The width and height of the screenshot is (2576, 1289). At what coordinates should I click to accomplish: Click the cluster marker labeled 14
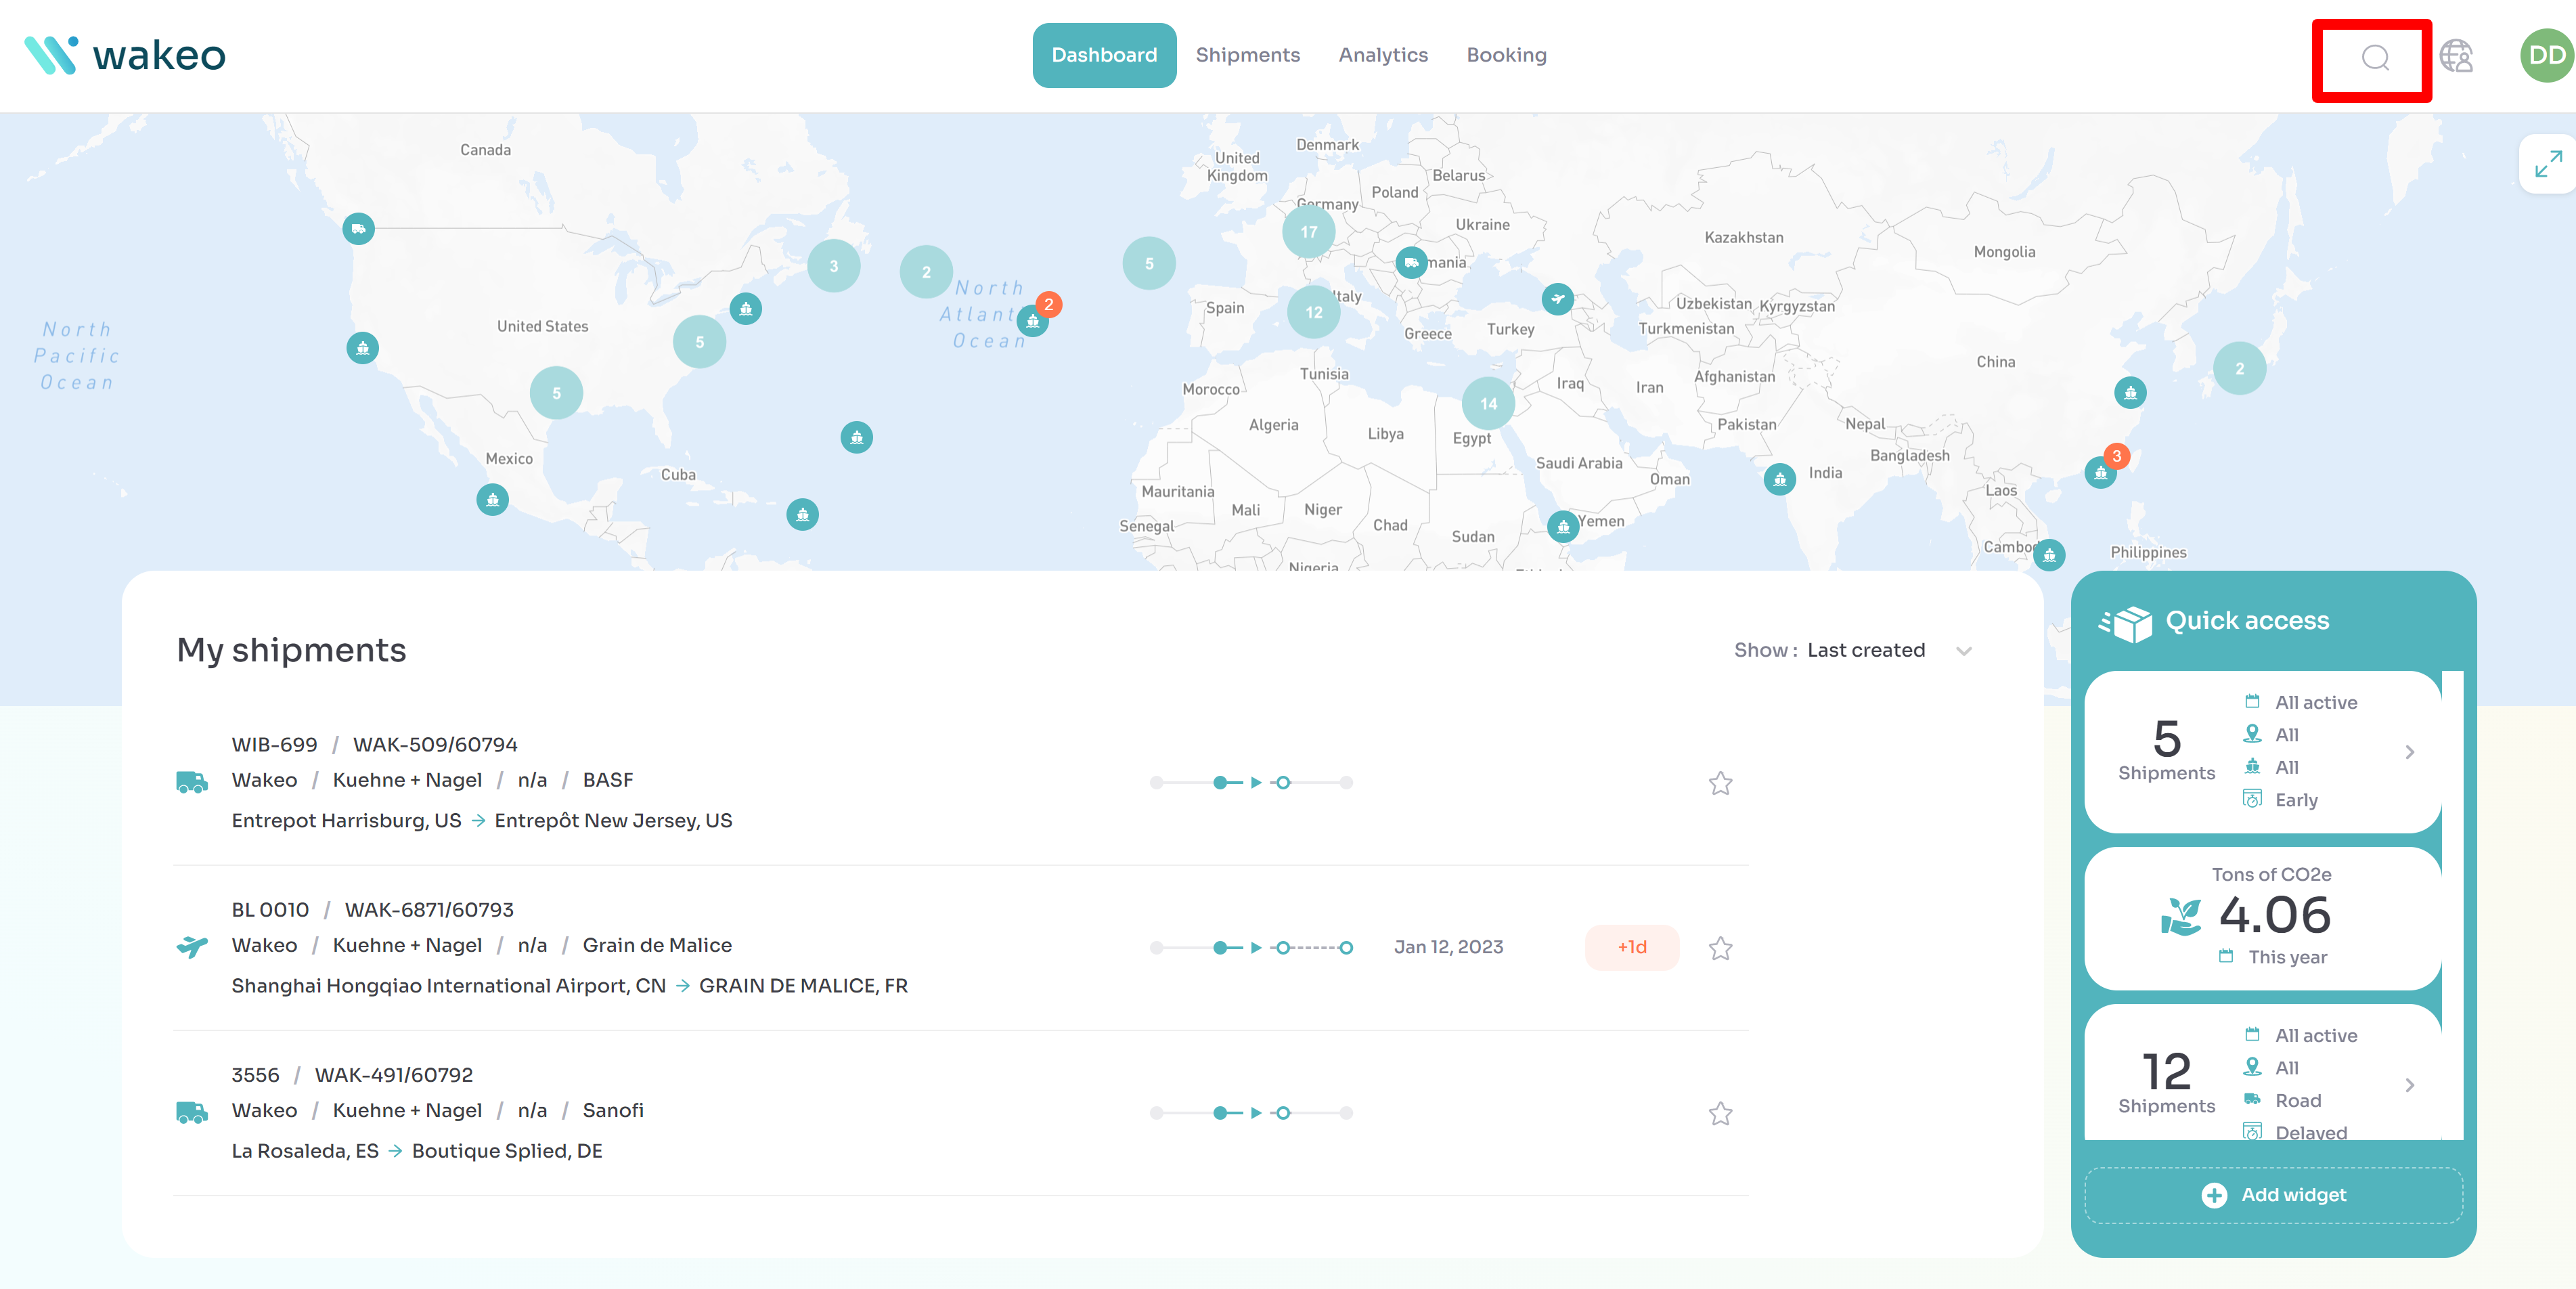pyautogui.click(x=1488, y=404)
